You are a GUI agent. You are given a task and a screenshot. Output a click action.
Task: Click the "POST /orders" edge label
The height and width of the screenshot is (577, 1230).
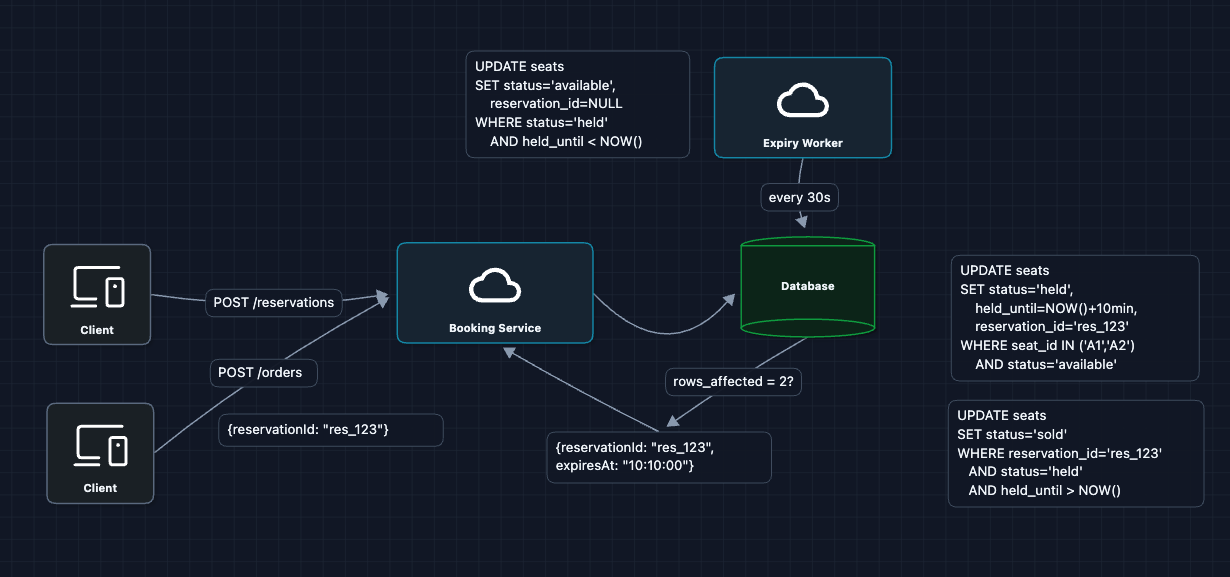pos(262,373)
